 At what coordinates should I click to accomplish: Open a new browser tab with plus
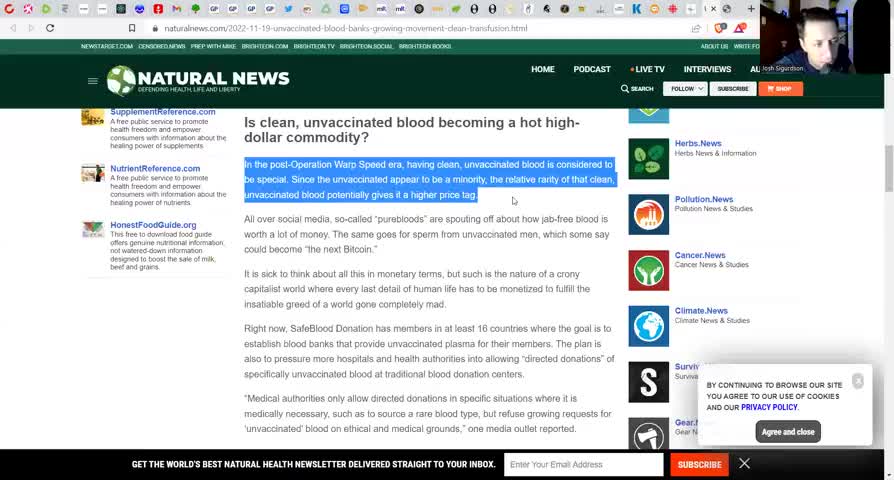(751, 9)
